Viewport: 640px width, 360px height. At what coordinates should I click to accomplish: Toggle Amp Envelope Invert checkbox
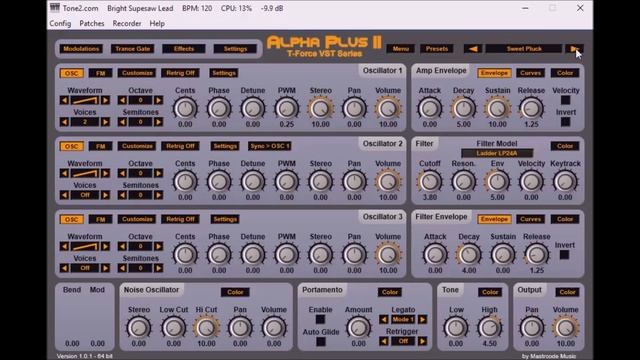565,122
